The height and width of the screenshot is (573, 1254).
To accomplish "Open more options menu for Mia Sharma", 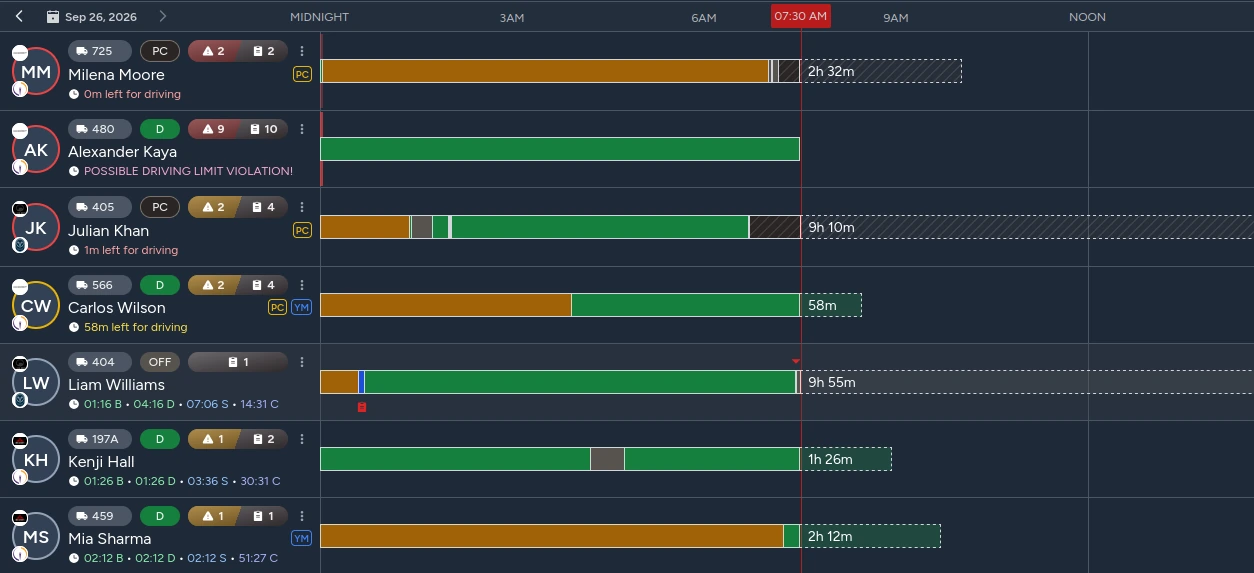I will (x=302, y=516).
